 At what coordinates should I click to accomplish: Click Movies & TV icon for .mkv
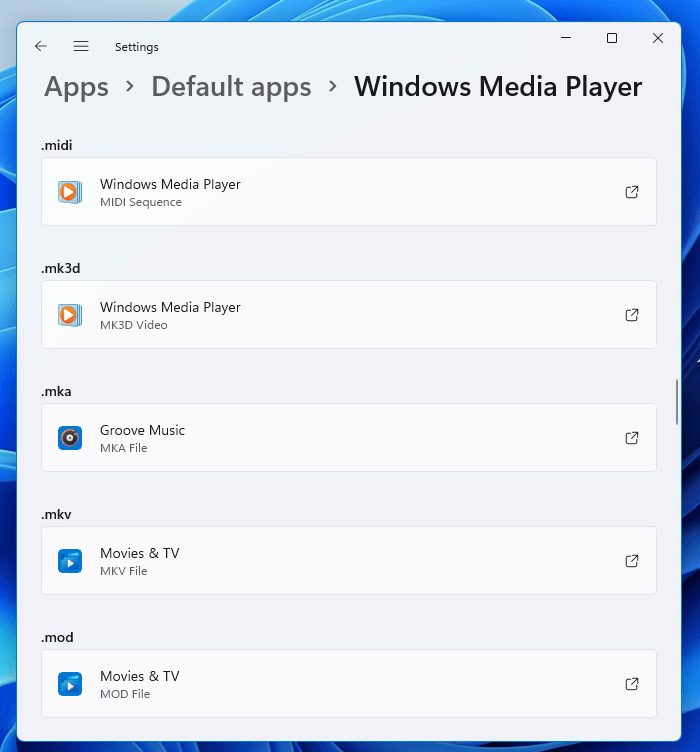pyautogui.click(x=70, y=561)
